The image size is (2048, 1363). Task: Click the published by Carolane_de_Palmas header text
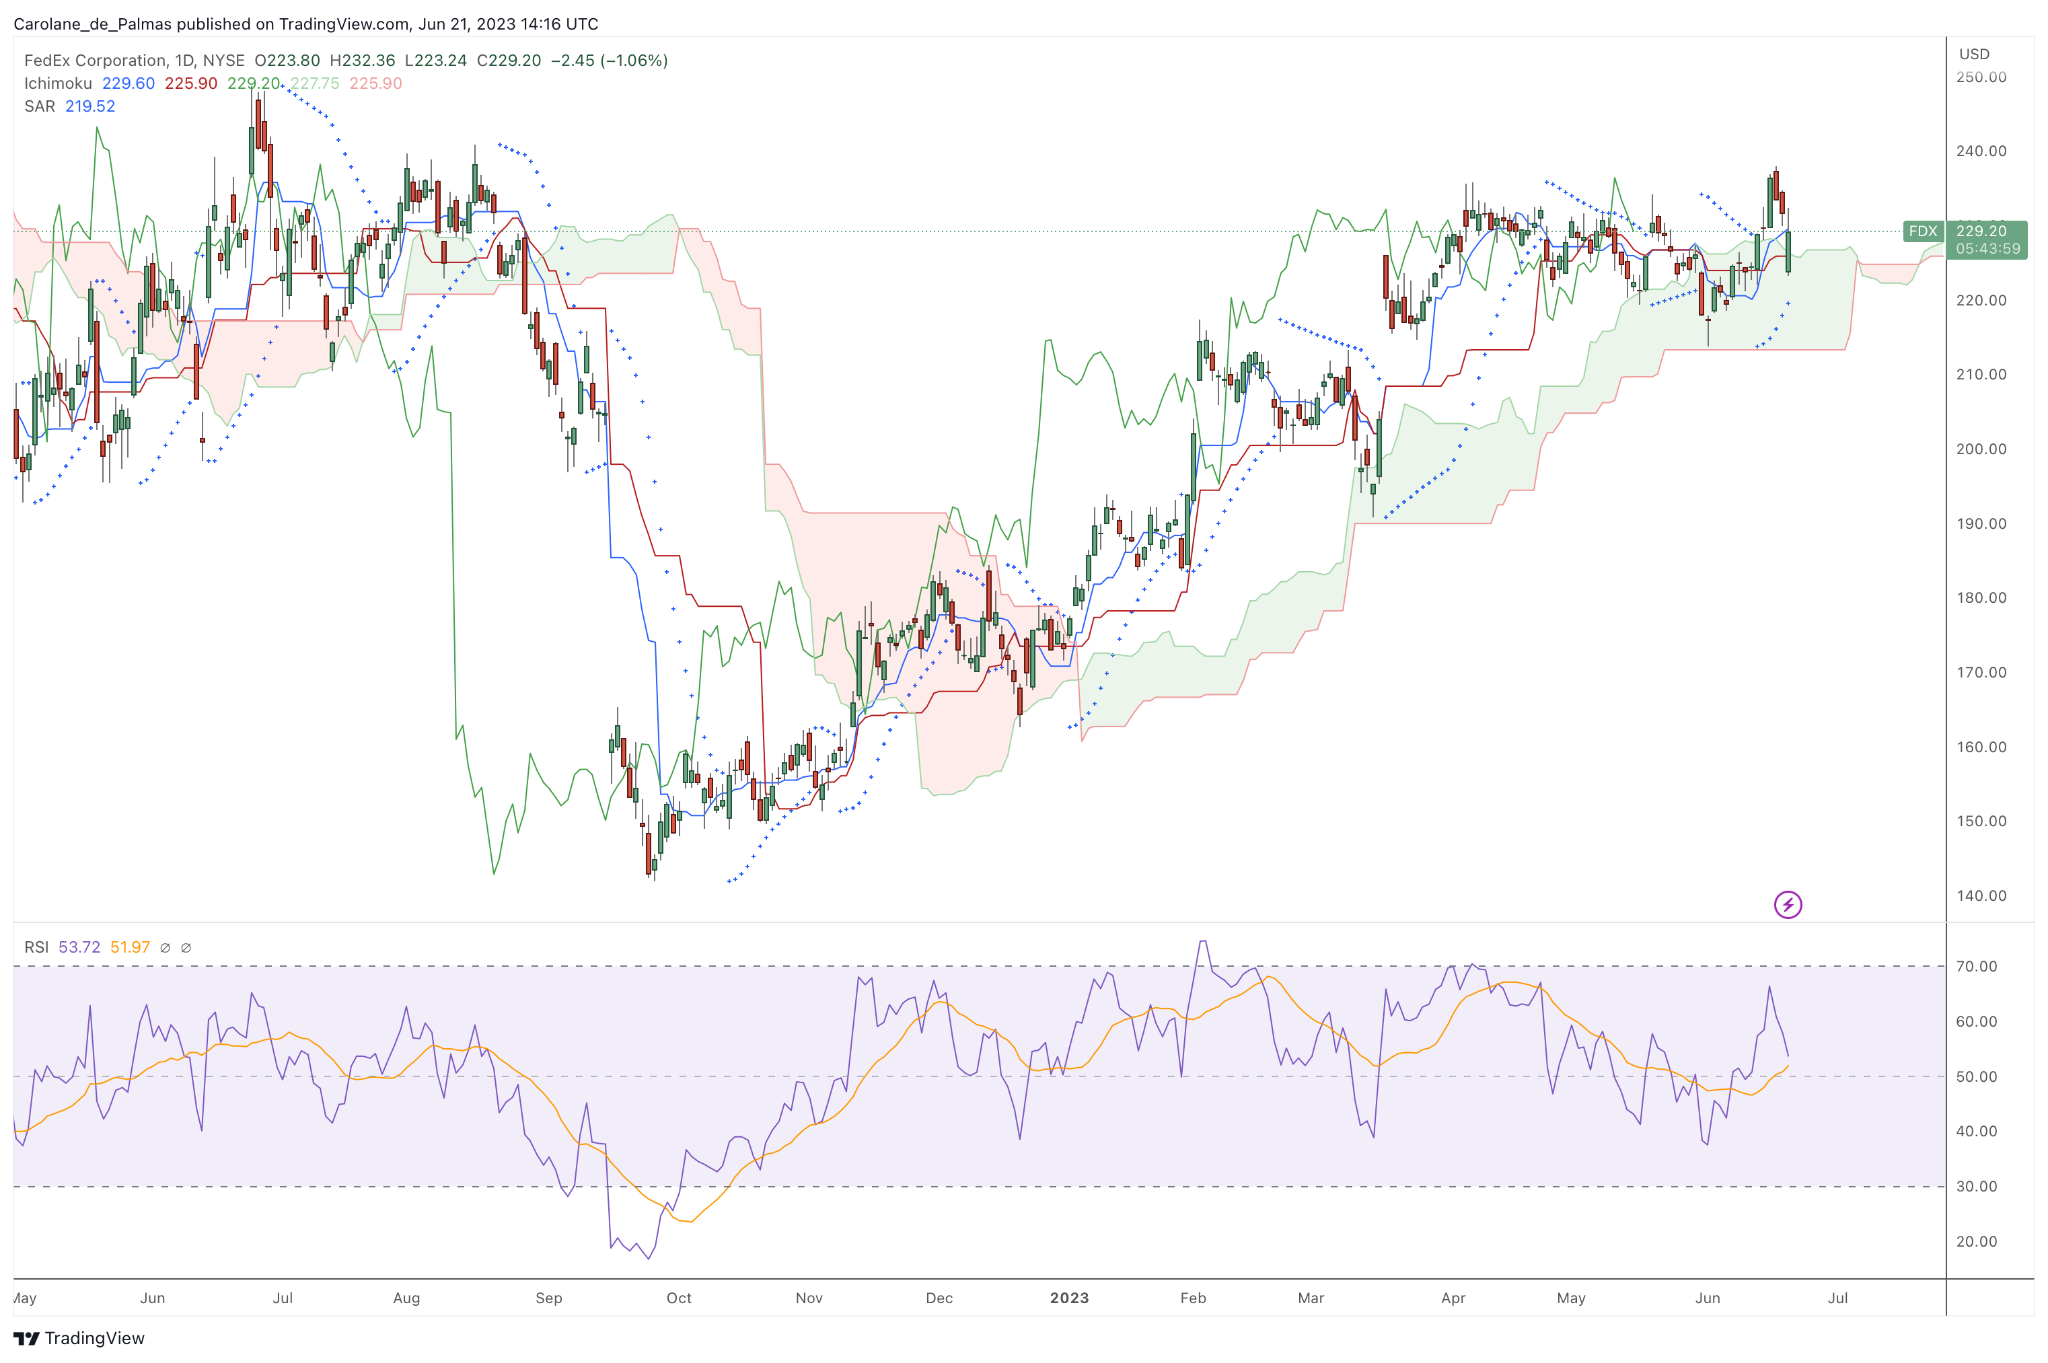(x=306, y=23)
